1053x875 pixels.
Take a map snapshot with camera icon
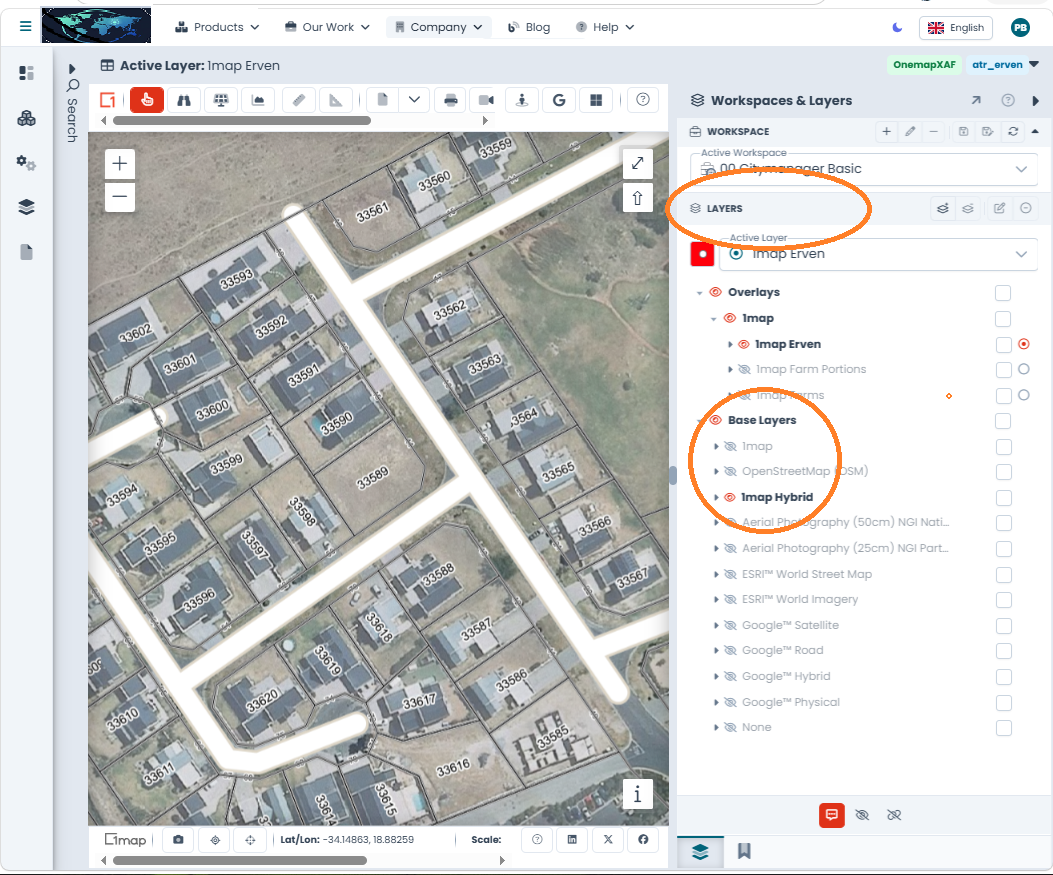pyautogui.click(x=178, y=839)
